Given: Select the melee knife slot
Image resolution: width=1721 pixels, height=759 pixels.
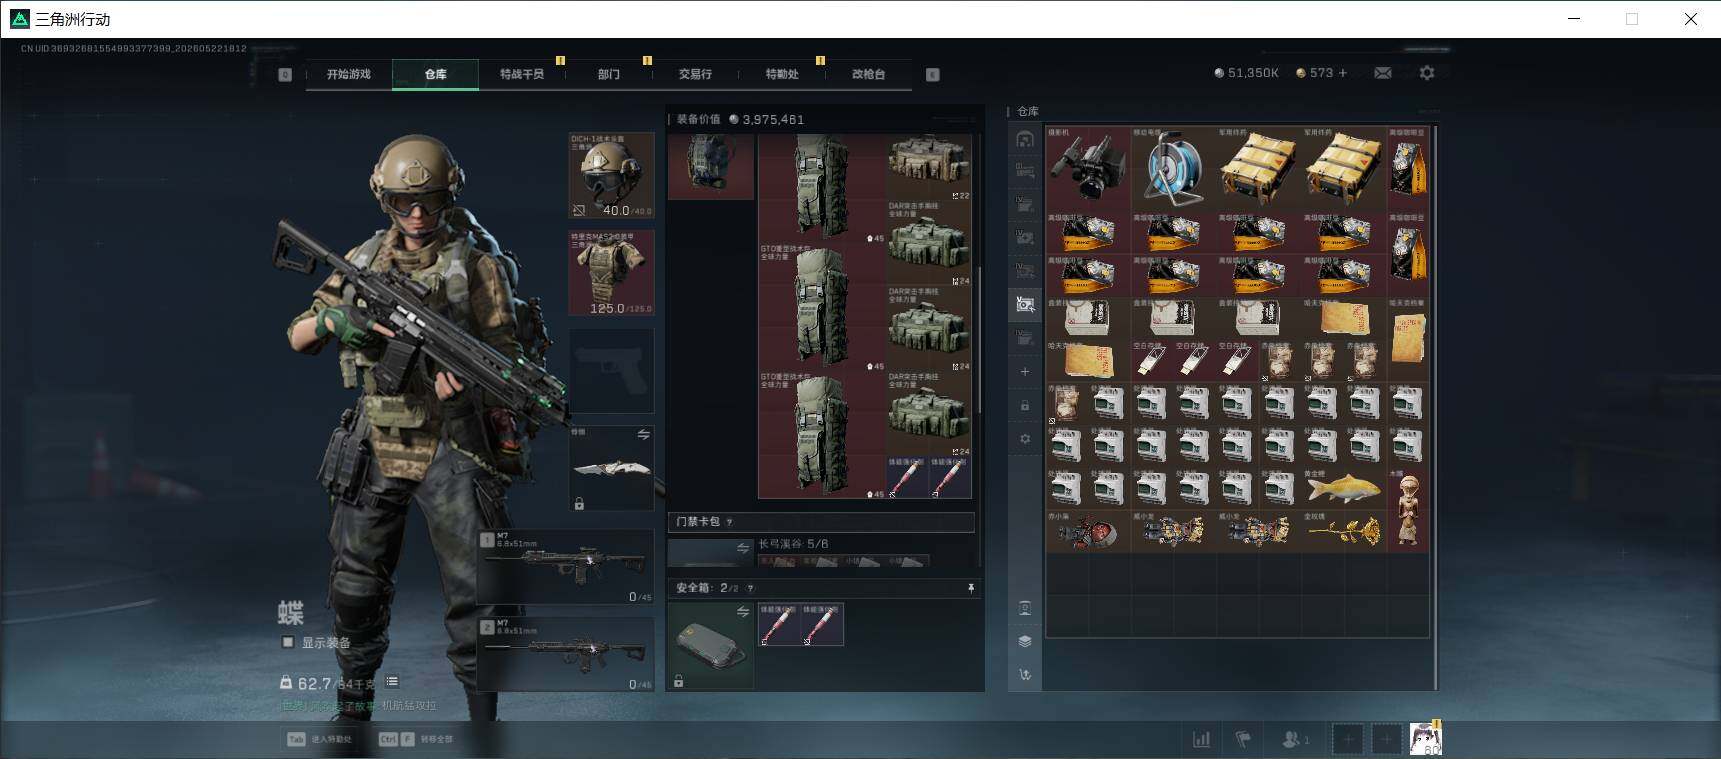Looking at the screenshot, I should tap(611, 468).
